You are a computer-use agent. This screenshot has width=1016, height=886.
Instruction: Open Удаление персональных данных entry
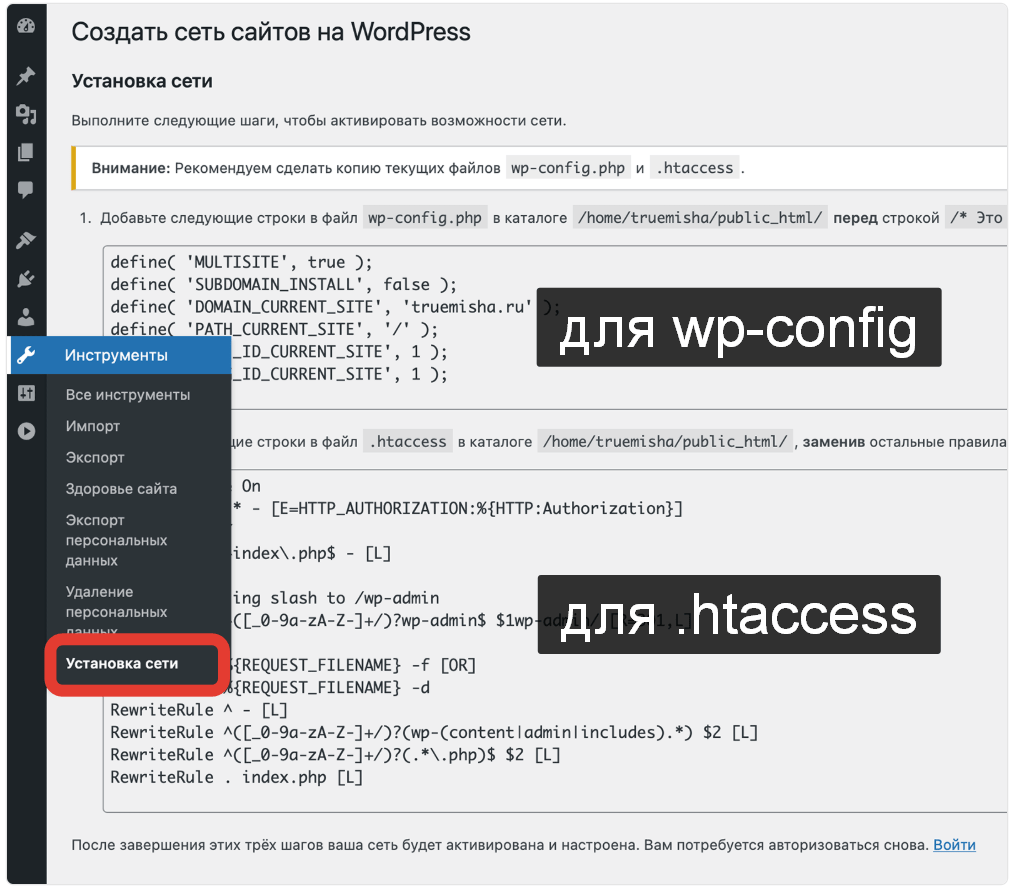click(x=116, y=611)
